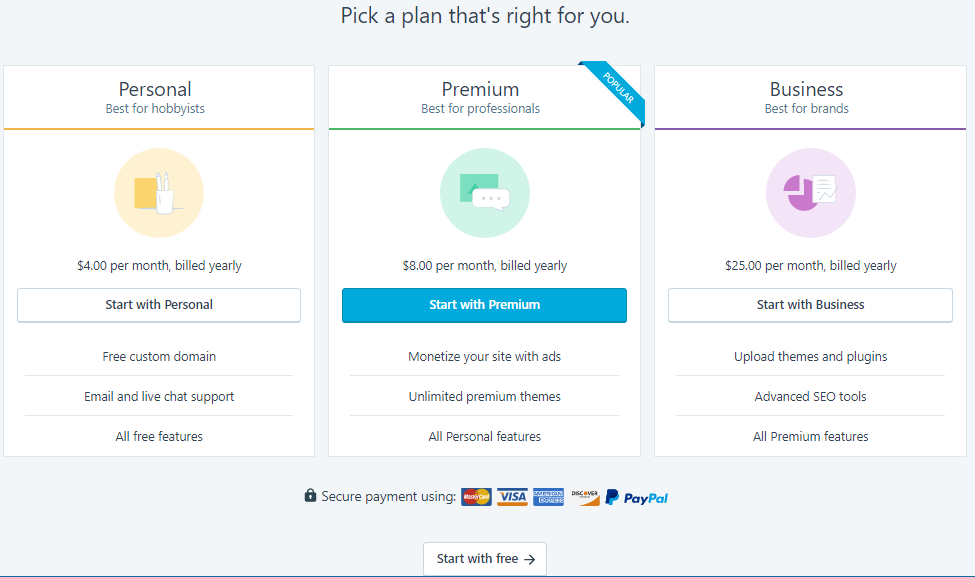Click the secure payment lock icon
975x577 pixels.
pyautogui.click(x=310, y=495)
